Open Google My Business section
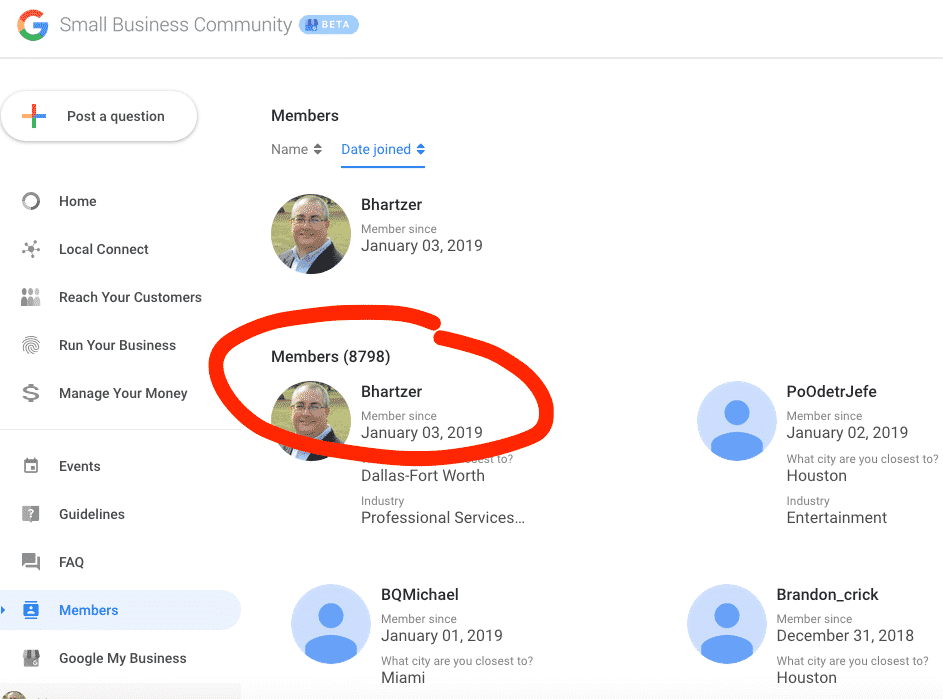This screenshot has width=943, height=699. 123,658
